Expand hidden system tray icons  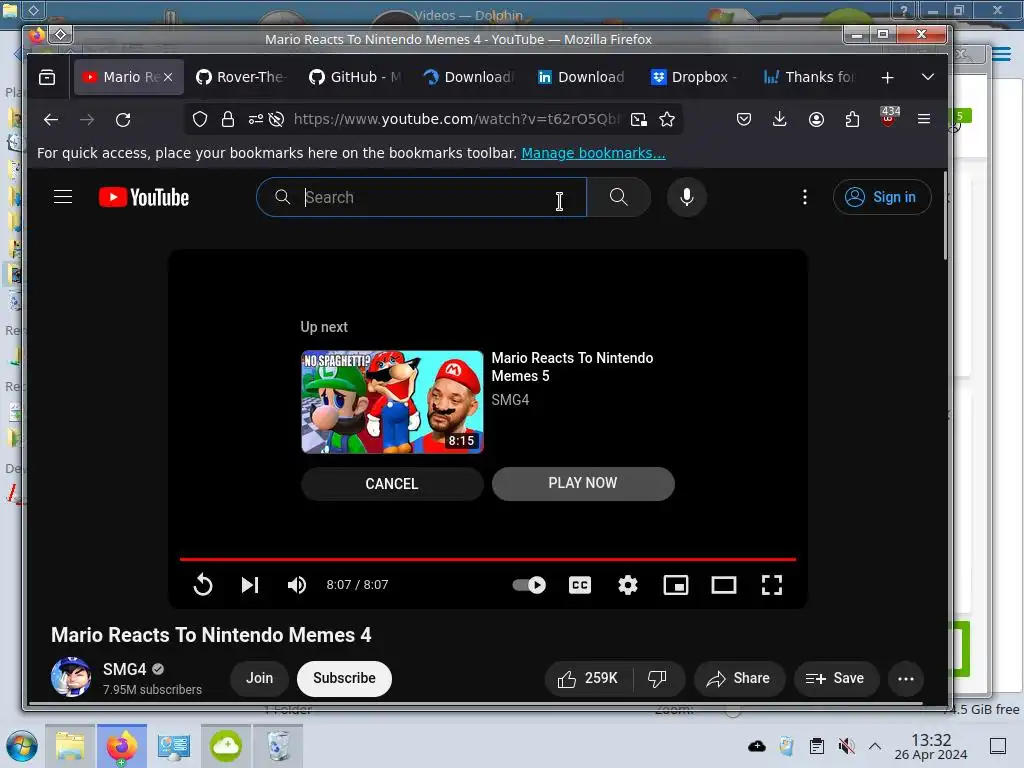point(875,746)
